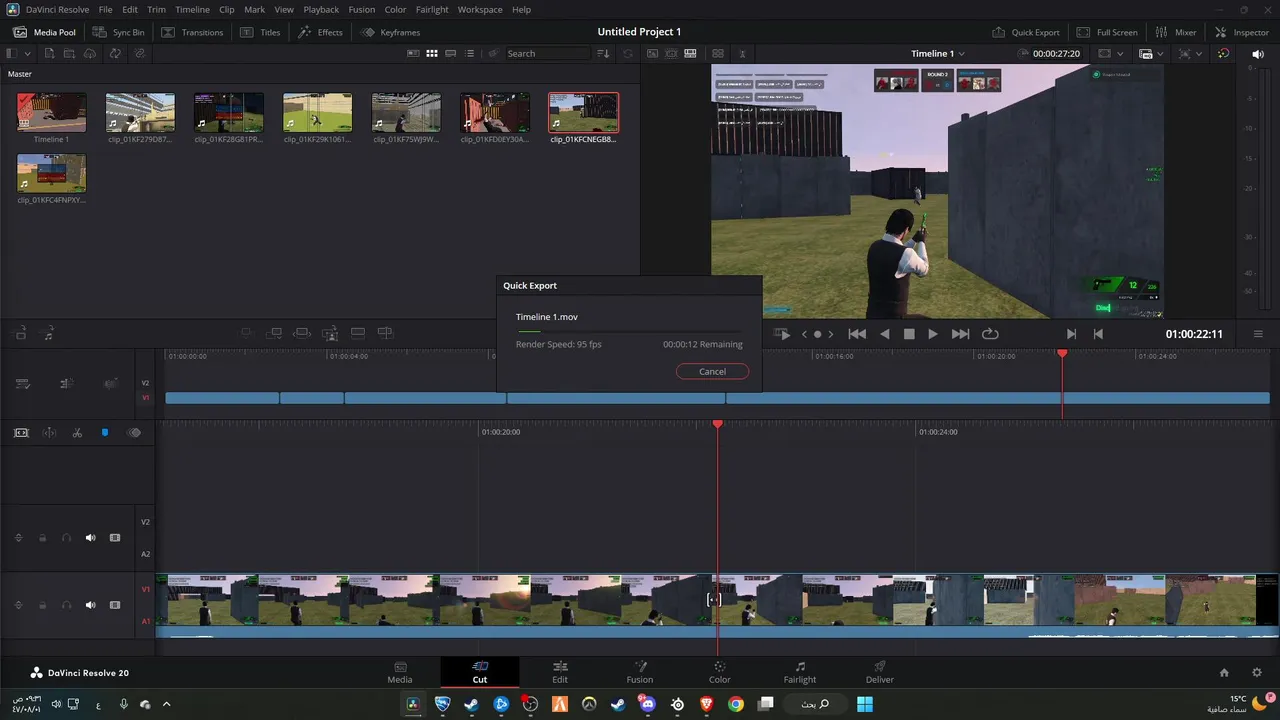Toggle loop playback
The height and width of the screenshot is (720, 1280).
(x=990, y=334)
